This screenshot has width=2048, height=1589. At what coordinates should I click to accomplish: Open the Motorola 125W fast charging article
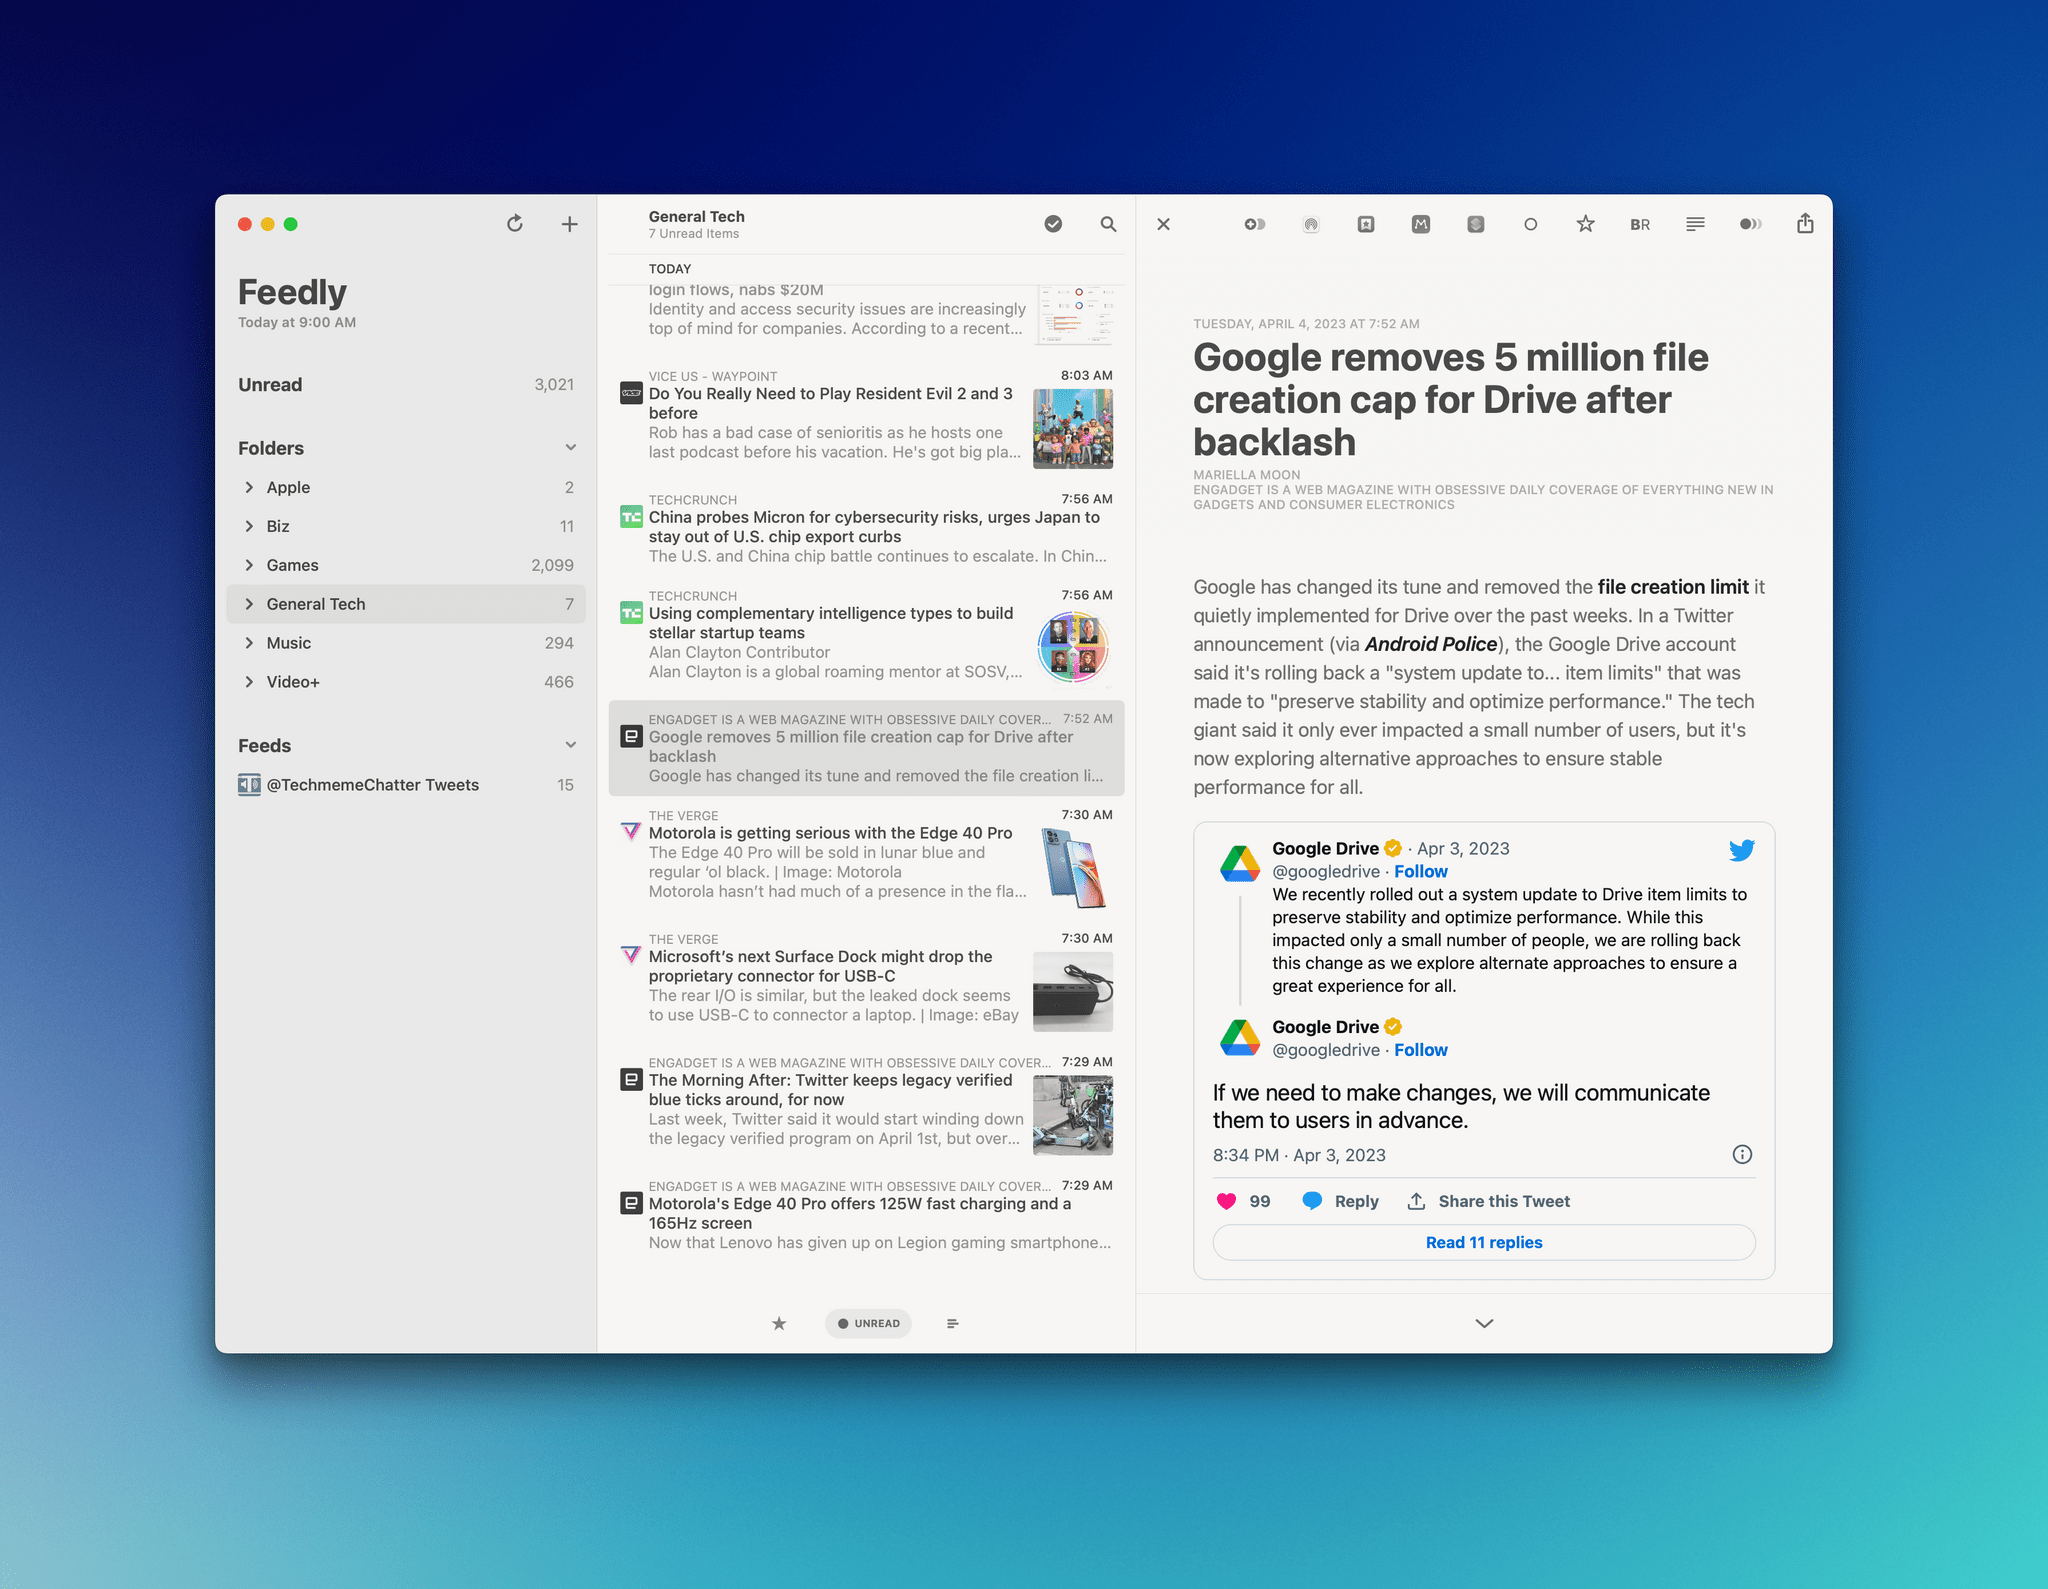click(x=866, y=1215)
